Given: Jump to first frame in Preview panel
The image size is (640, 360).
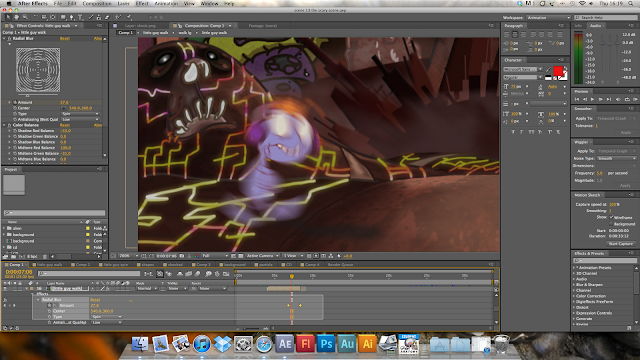Looking at the screenshot, I should click(577, 99).
